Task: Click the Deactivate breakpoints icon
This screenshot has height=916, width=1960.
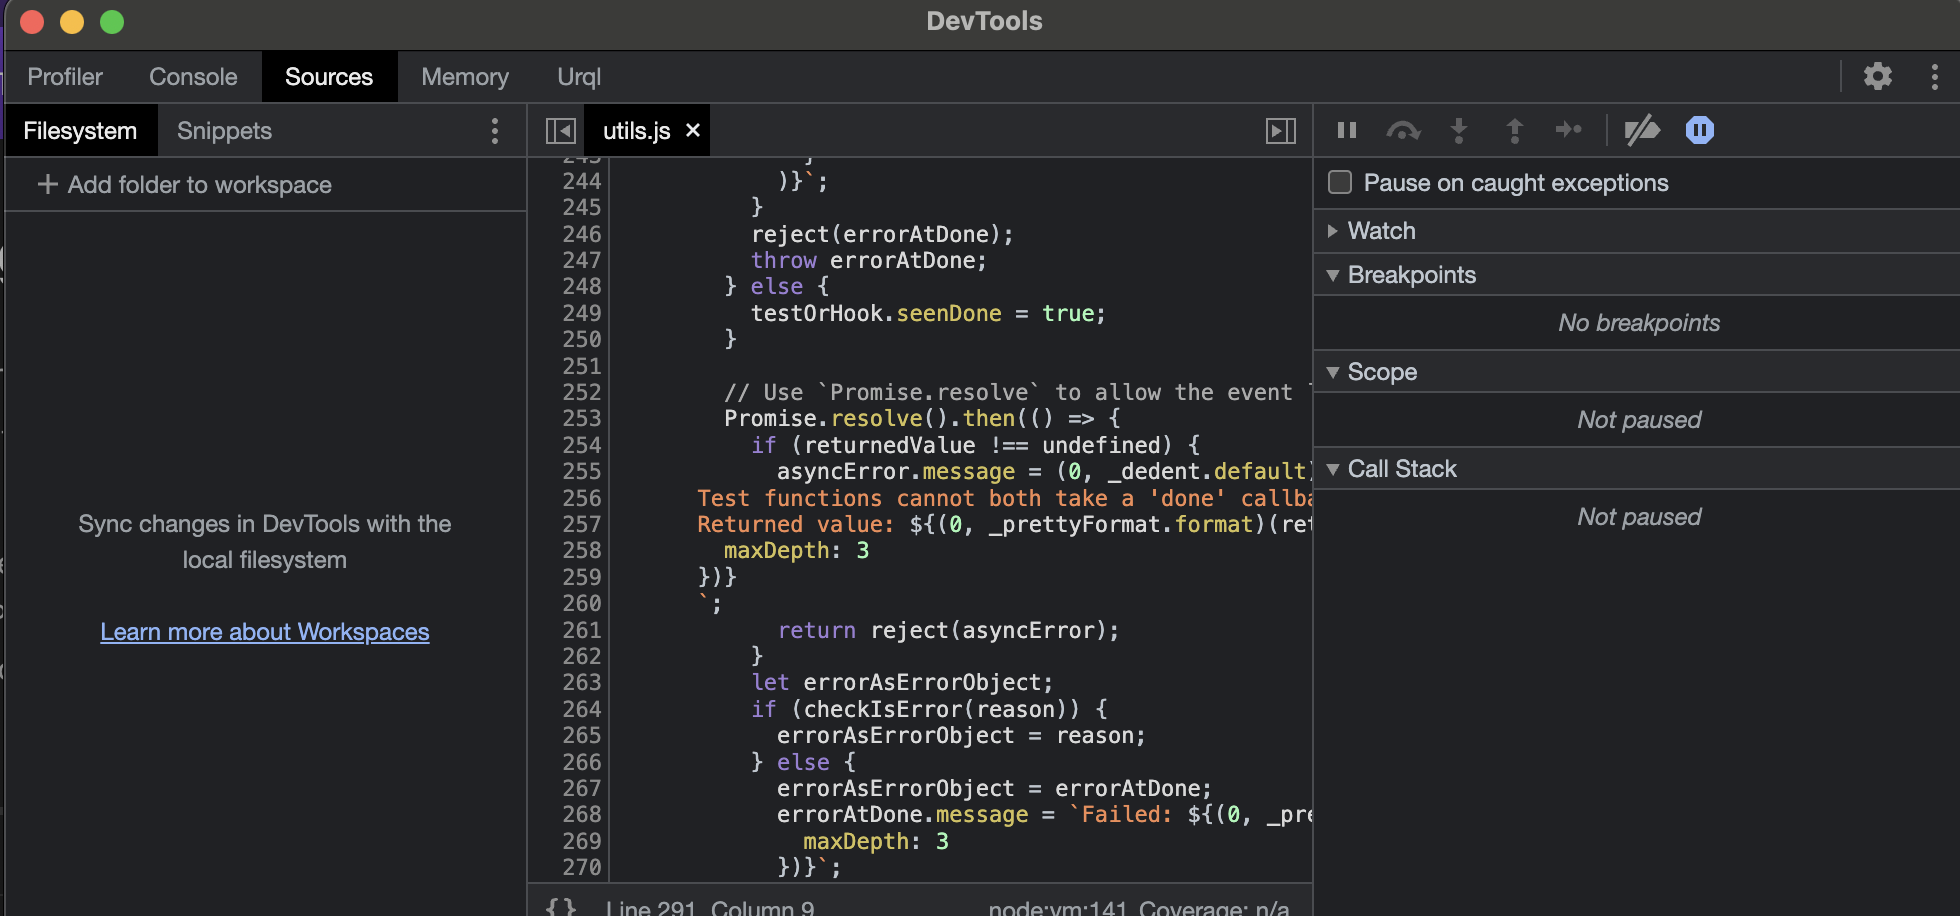Action: (1642, 130)
